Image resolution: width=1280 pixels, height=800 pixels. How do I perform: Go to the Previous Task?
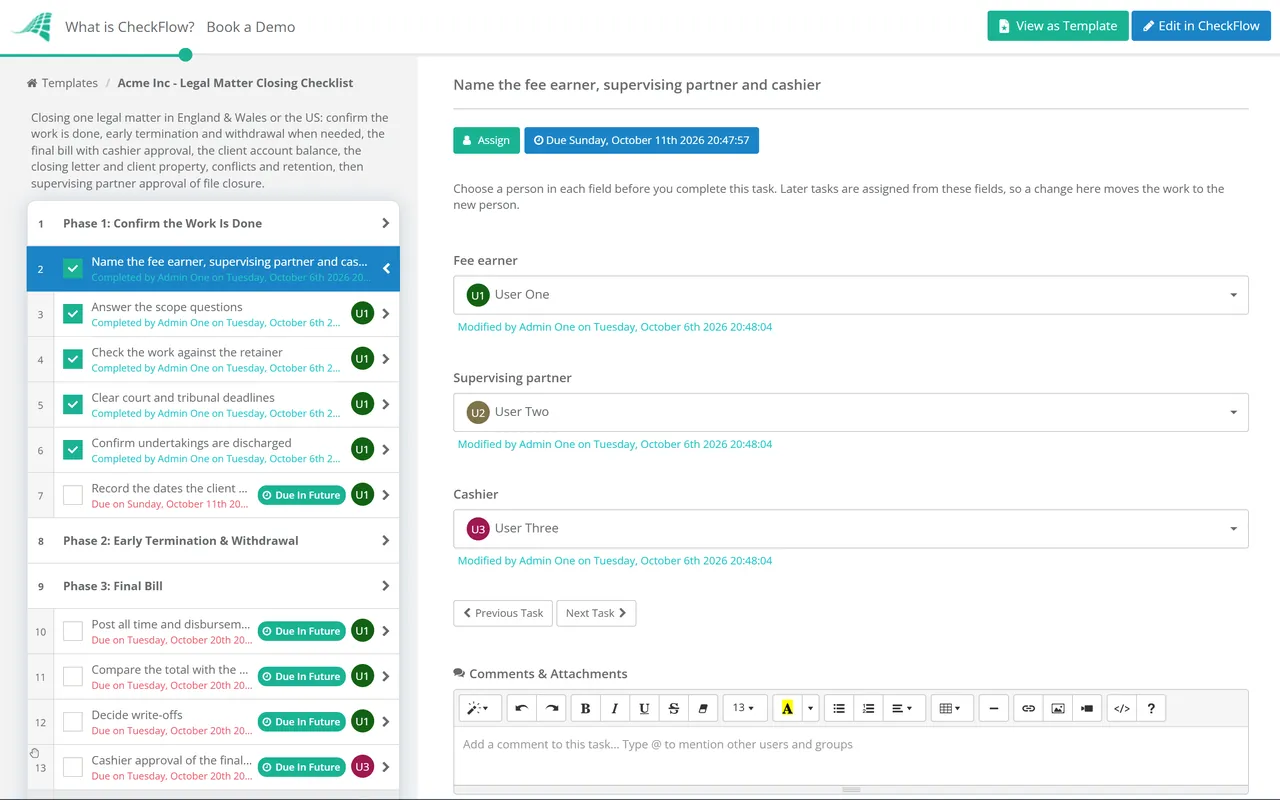[503, 613]
